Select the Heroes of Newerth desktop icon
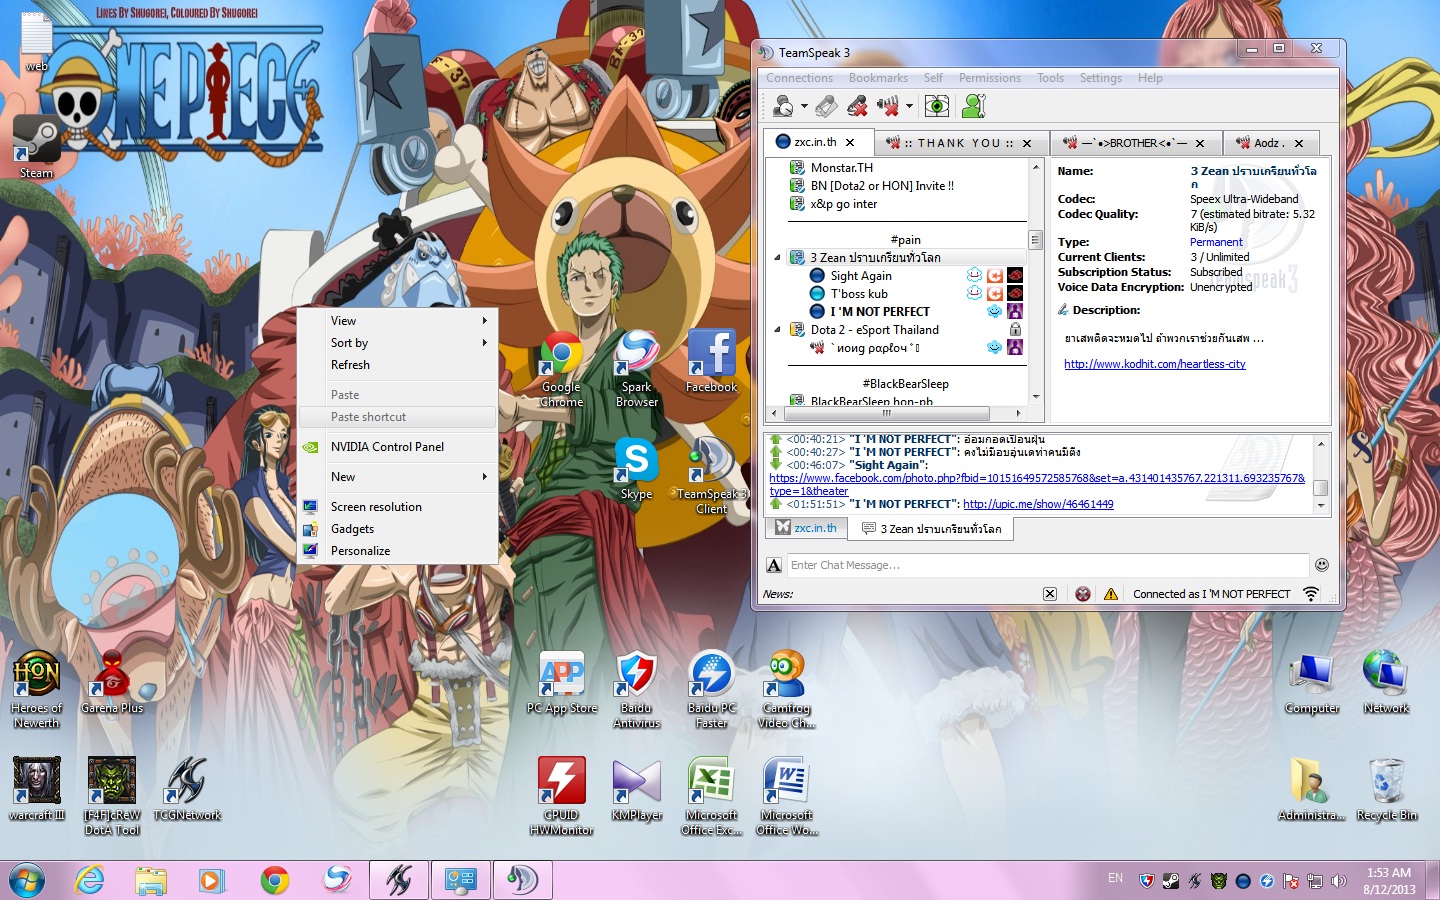 tap(37, 690)
